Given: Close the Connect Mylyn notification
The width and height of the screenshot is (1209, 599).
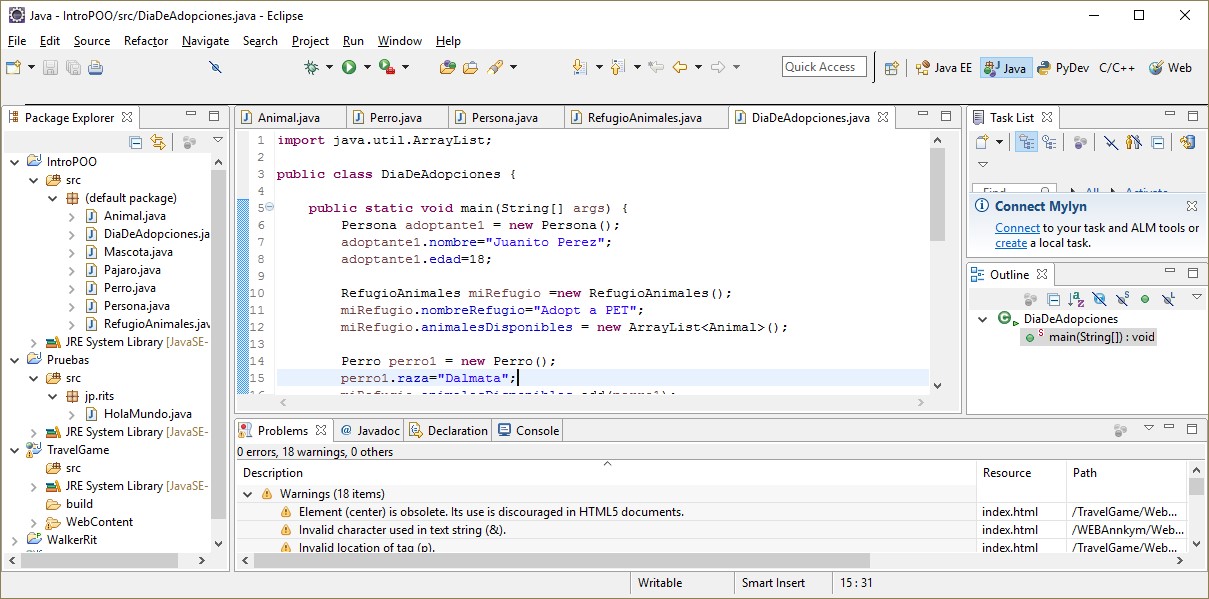Looking at the screenshot, I should pyautogui.click(x=1192, y=206).
